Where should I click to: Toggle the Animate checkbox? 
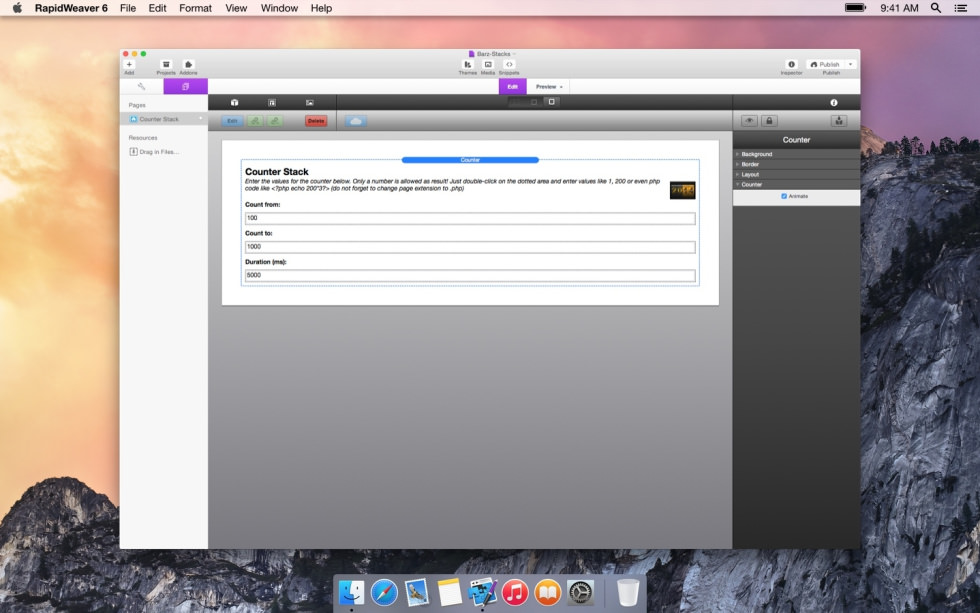pos(784,196)
